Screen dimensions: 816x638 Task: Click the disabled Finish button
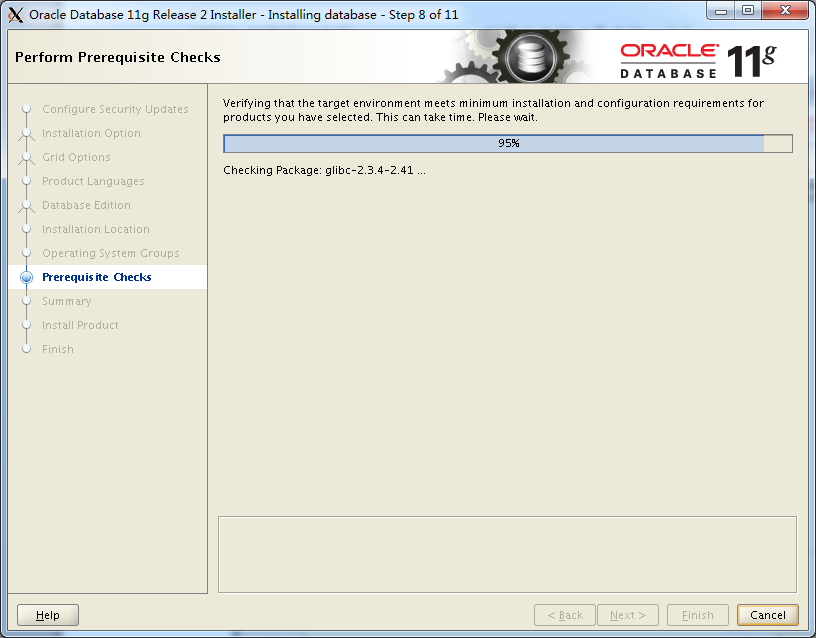click(698, 615)
